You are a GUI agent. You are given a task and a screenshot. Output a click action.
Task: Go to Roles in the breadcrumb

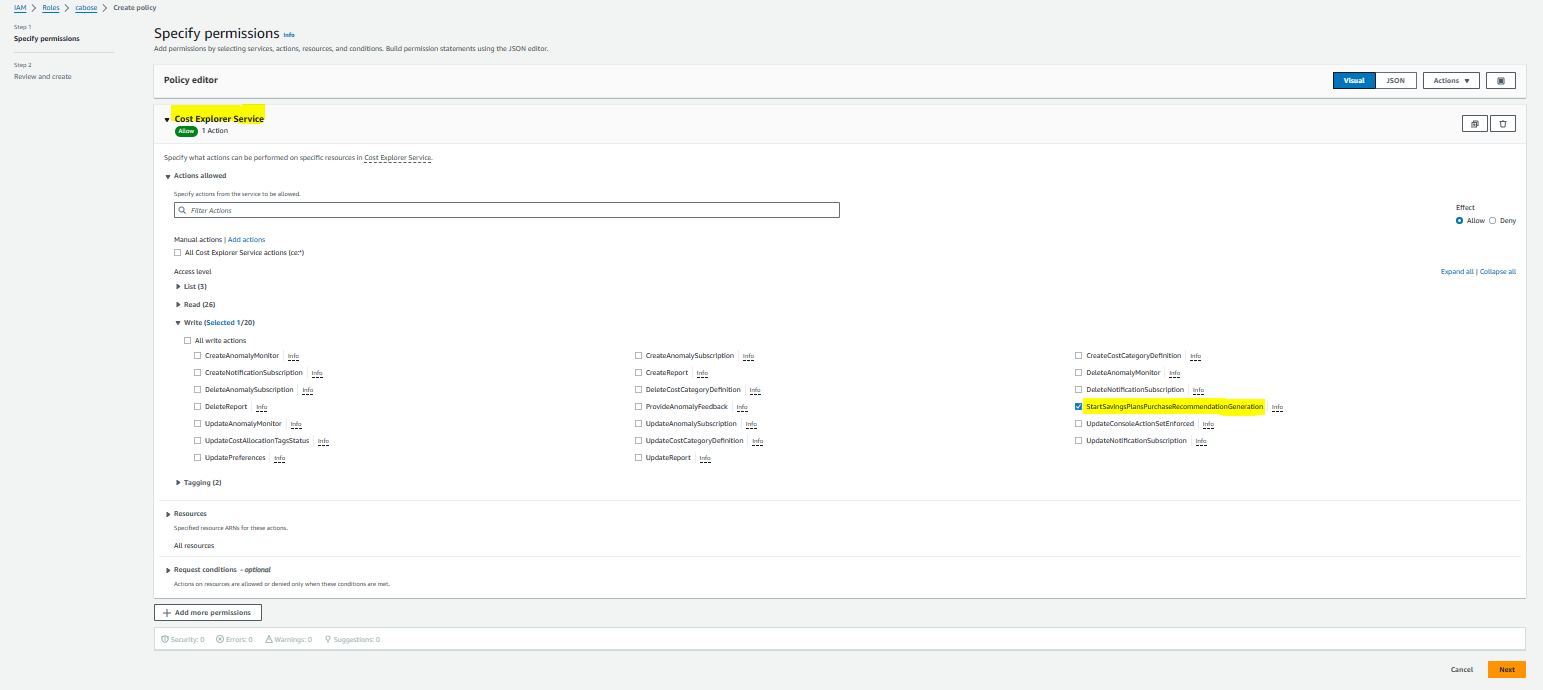click(50, 8)
